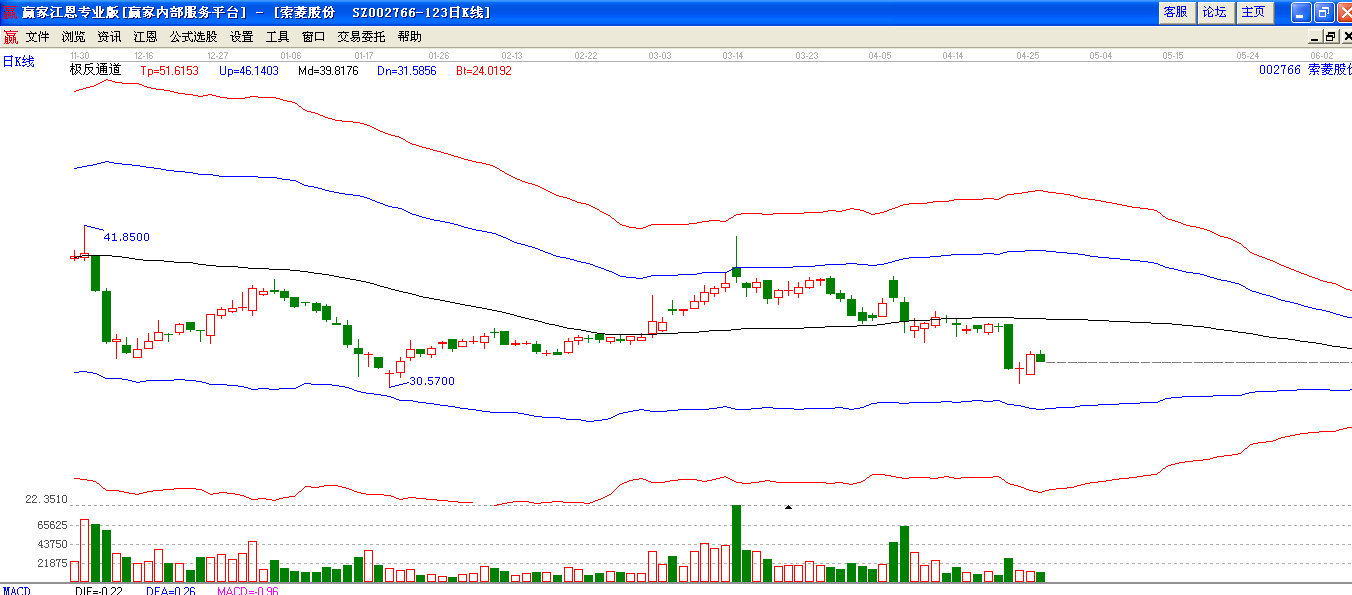Viewport: 1352px width, 595px height.
Task: Click the Md=39.8176 indicator value
Action: tap(328, 71)
